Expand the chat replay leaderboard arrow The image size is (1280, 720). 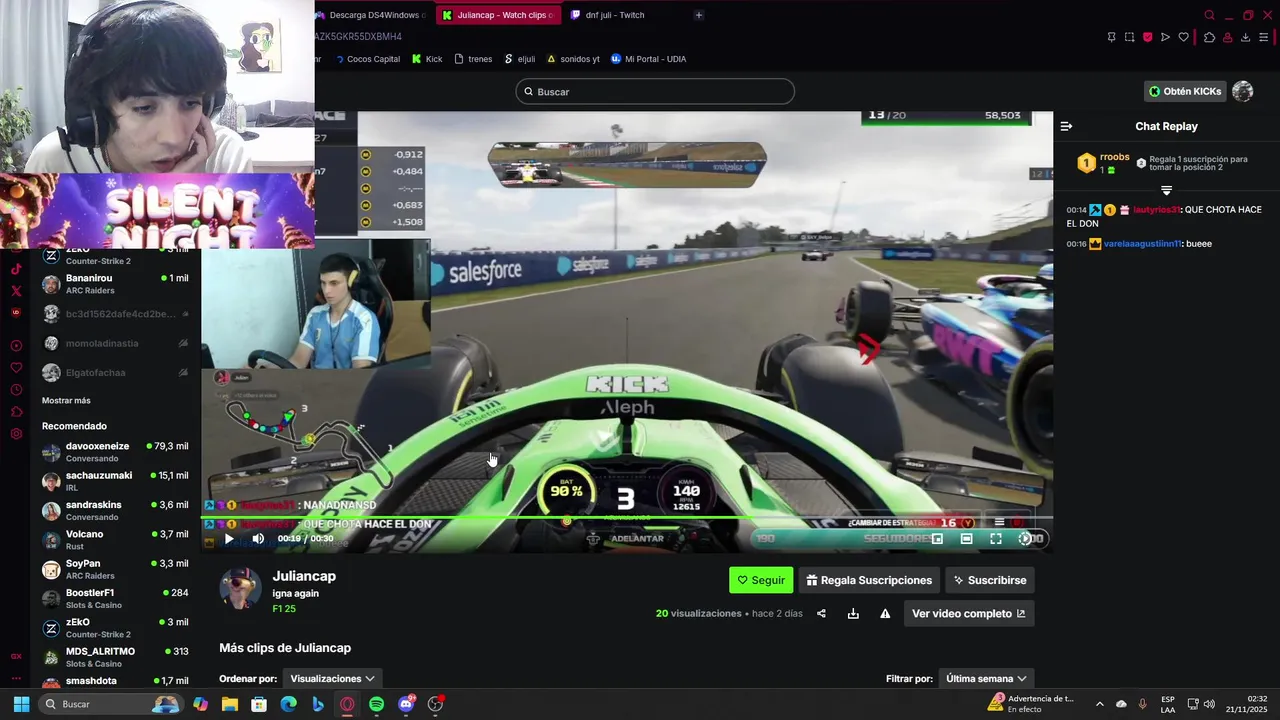[1166, 190]
